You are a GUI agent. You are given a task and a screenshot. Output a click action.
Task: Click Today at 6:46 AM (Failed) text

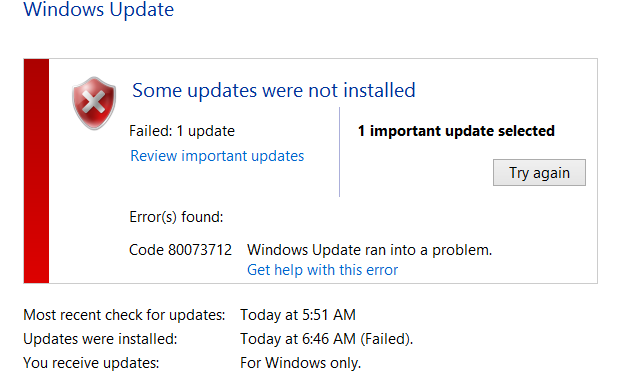327,339
